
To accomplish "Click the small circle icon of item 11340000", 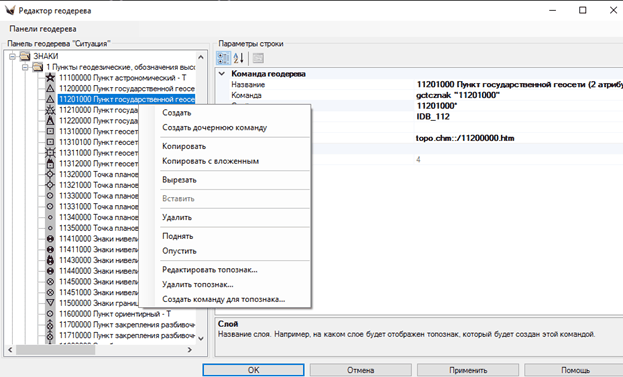I will 50,217.
